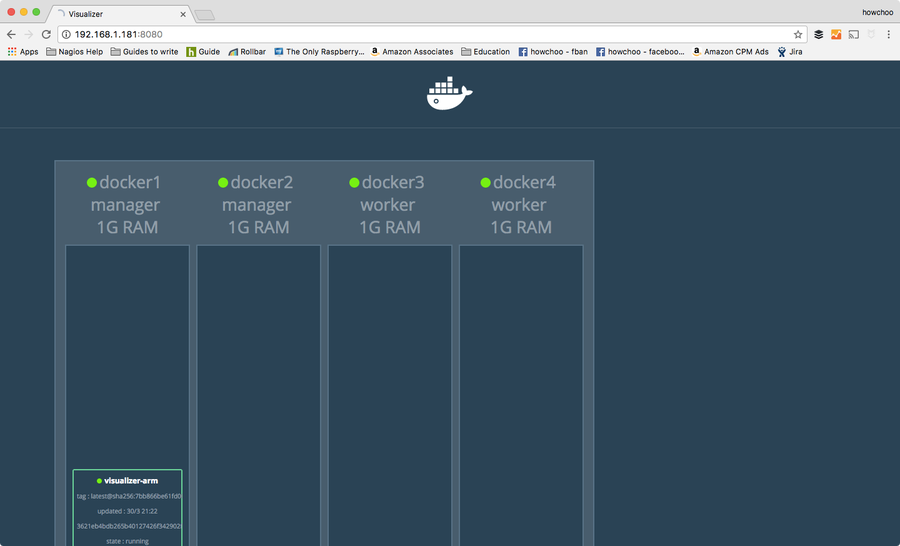The height and width of the screenshot is (546, 900).
Task: Click the address bar showing 192.168.1.181:8080
Action: [x=400, y=34]
